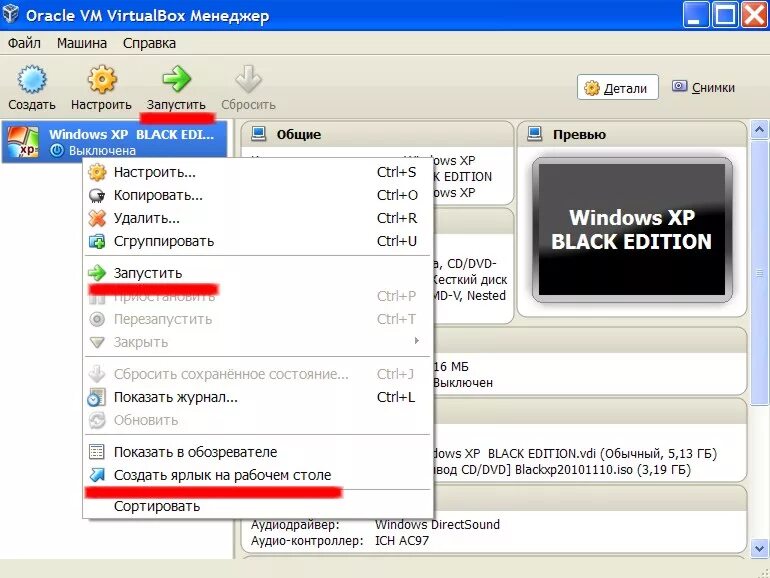This screenshot has height=578, width=770.
Task: Click the Windows XP logo icon in VM list
Action: point(22,141)
